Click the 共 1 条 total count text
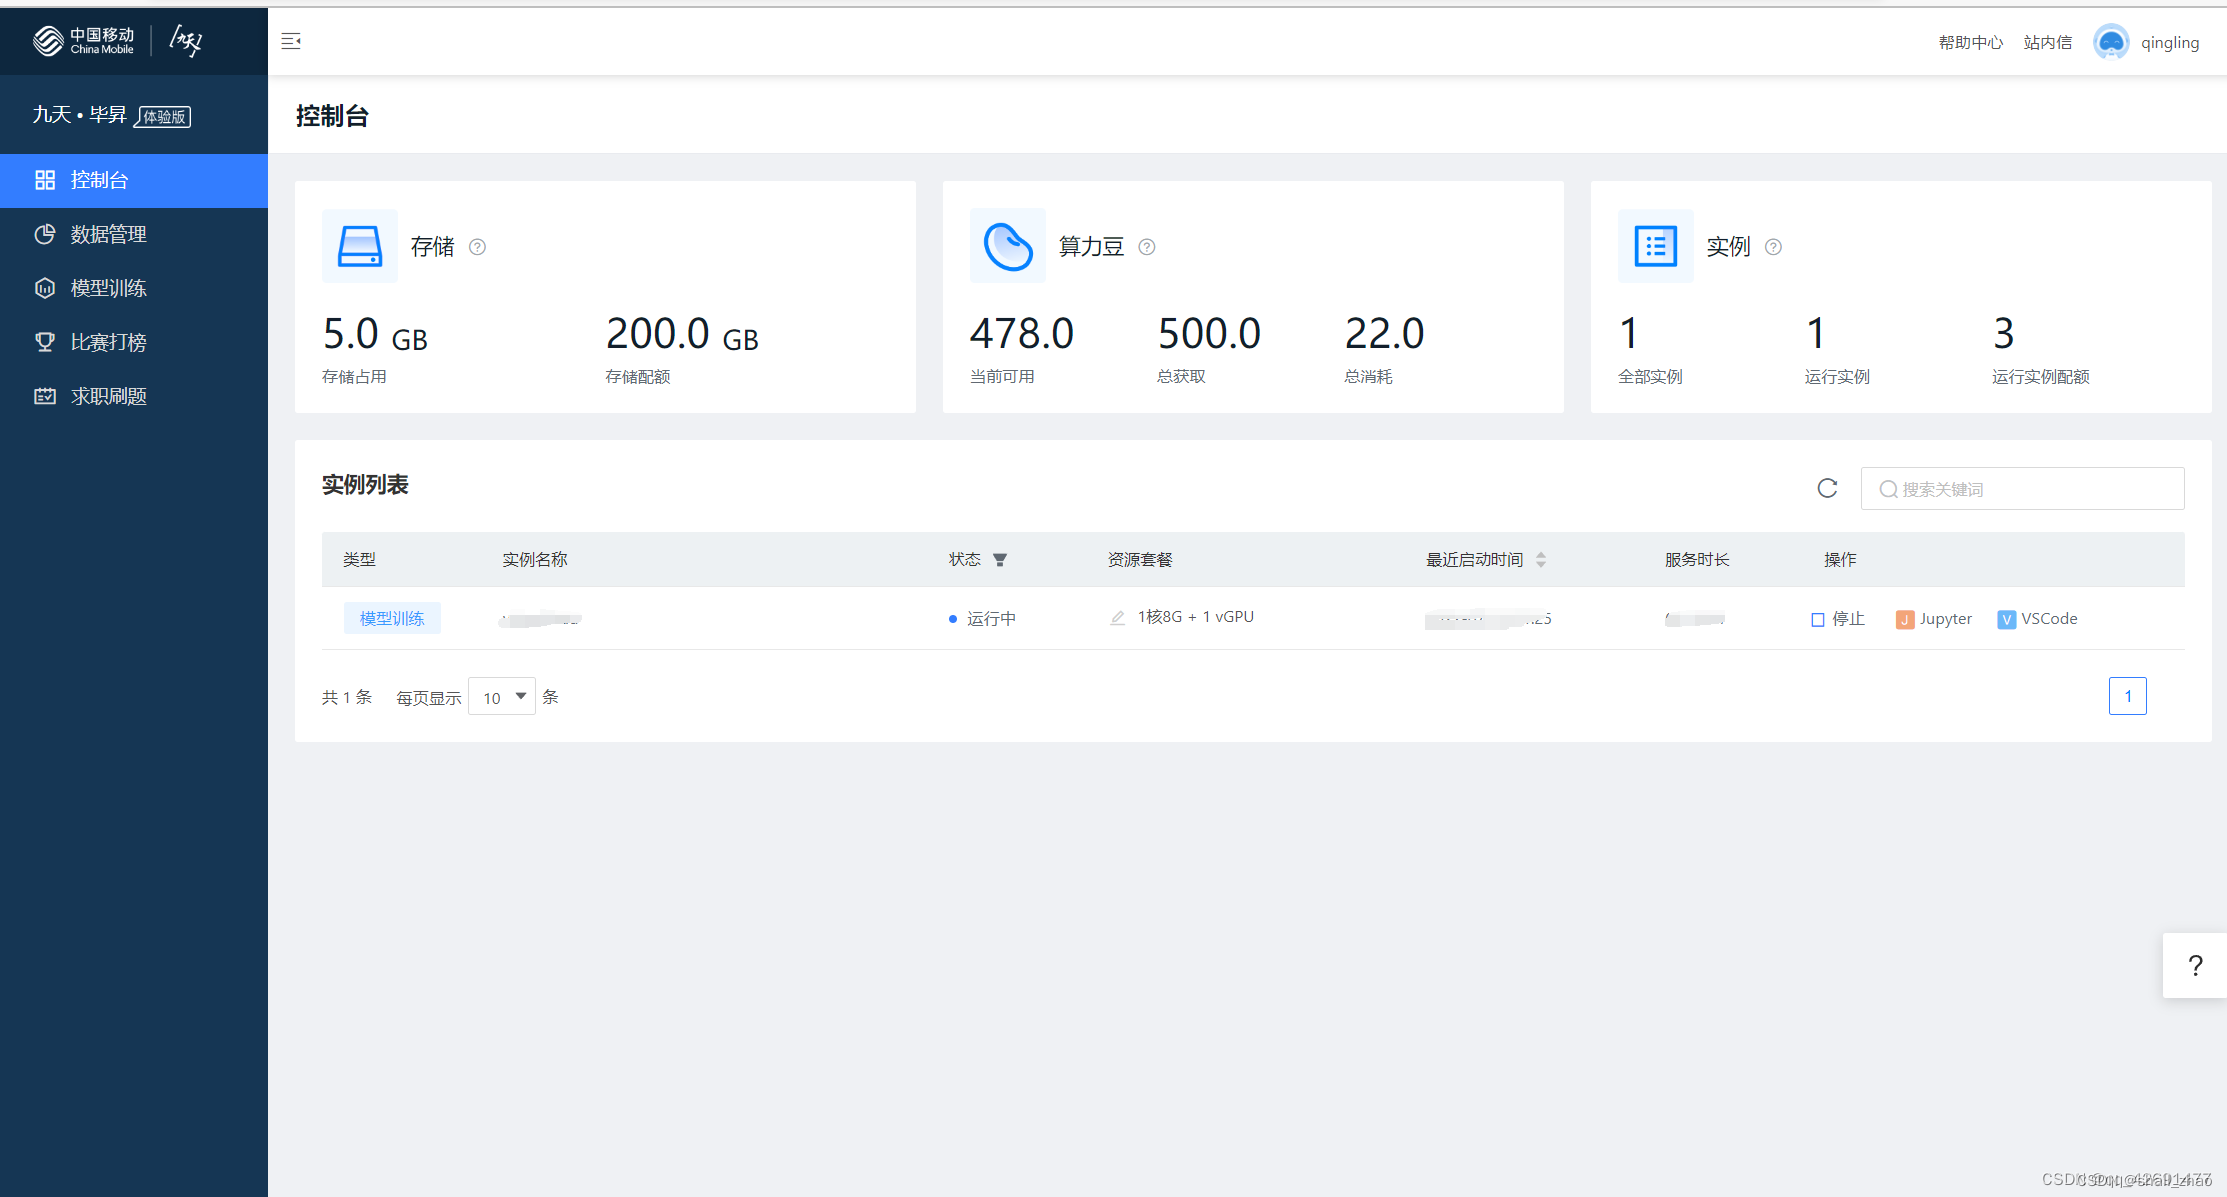 click(x=347, y=697)
